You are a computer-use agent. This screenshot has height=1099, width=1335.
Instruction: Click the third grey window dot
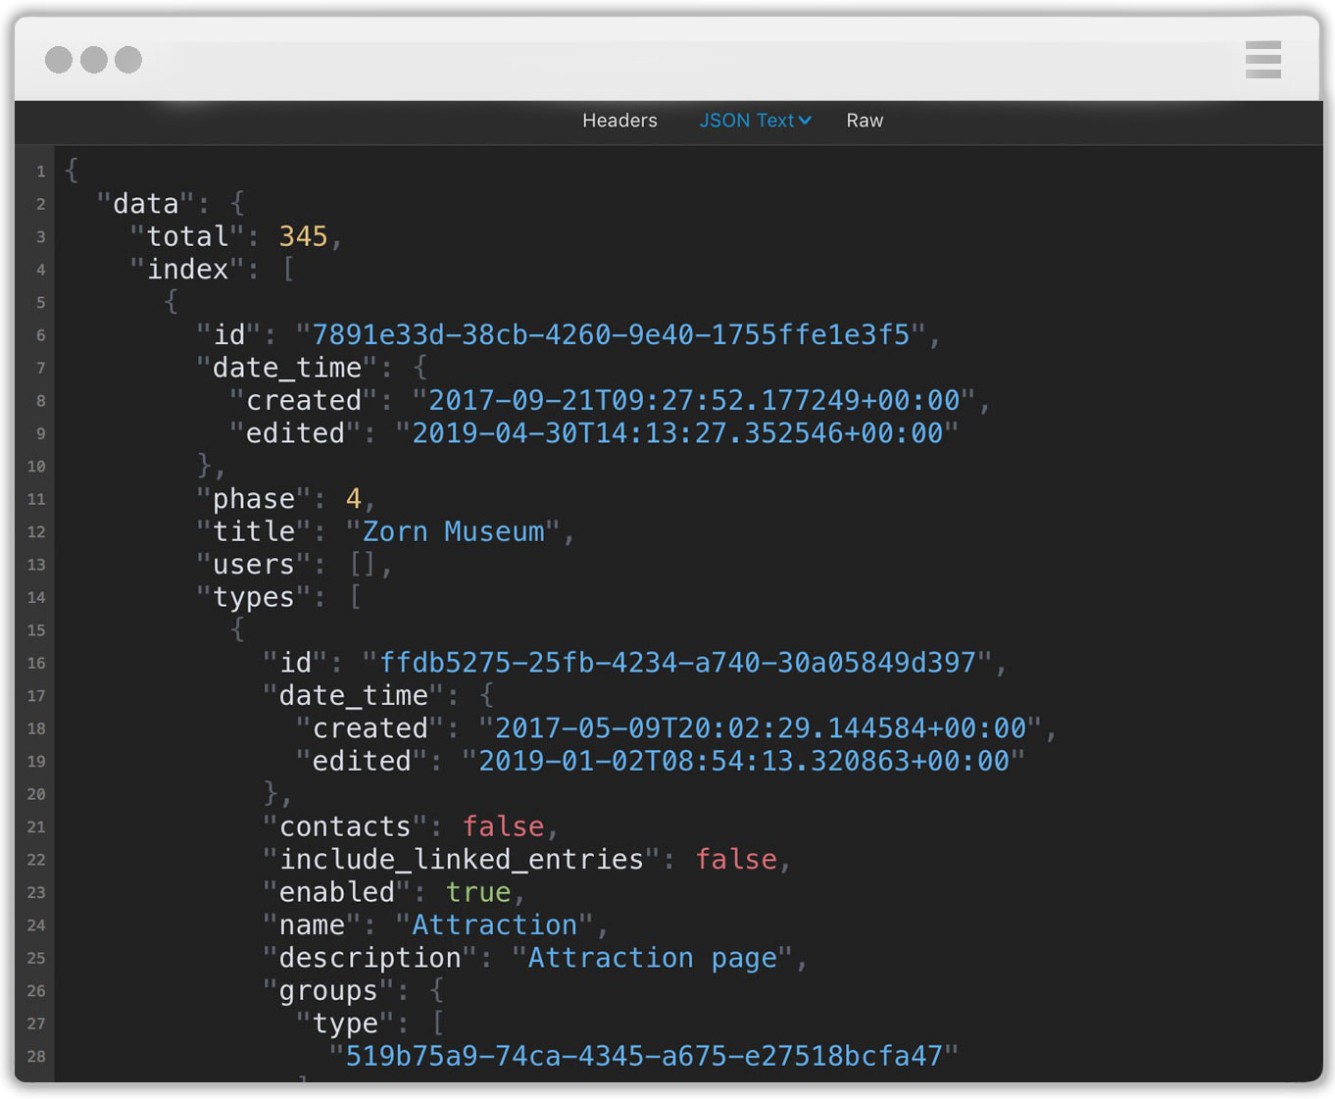[x=128, y=60]
